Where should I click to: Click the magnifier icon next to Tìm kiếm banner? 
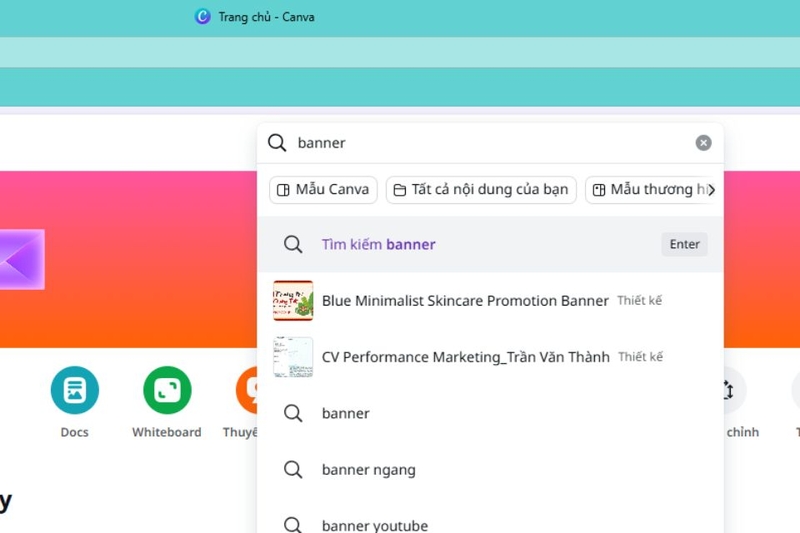click(x=293, y=244)
